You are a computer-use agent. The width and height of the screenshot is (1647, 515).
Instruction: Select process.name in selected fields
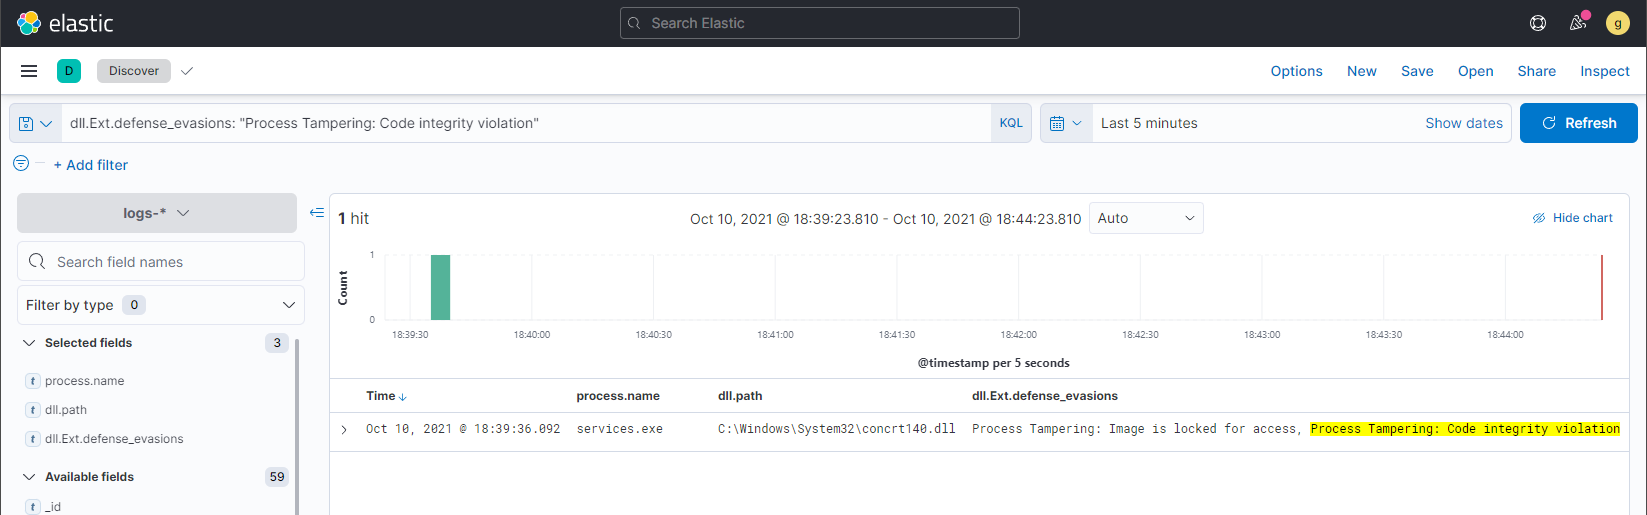(x=85, y=381)
